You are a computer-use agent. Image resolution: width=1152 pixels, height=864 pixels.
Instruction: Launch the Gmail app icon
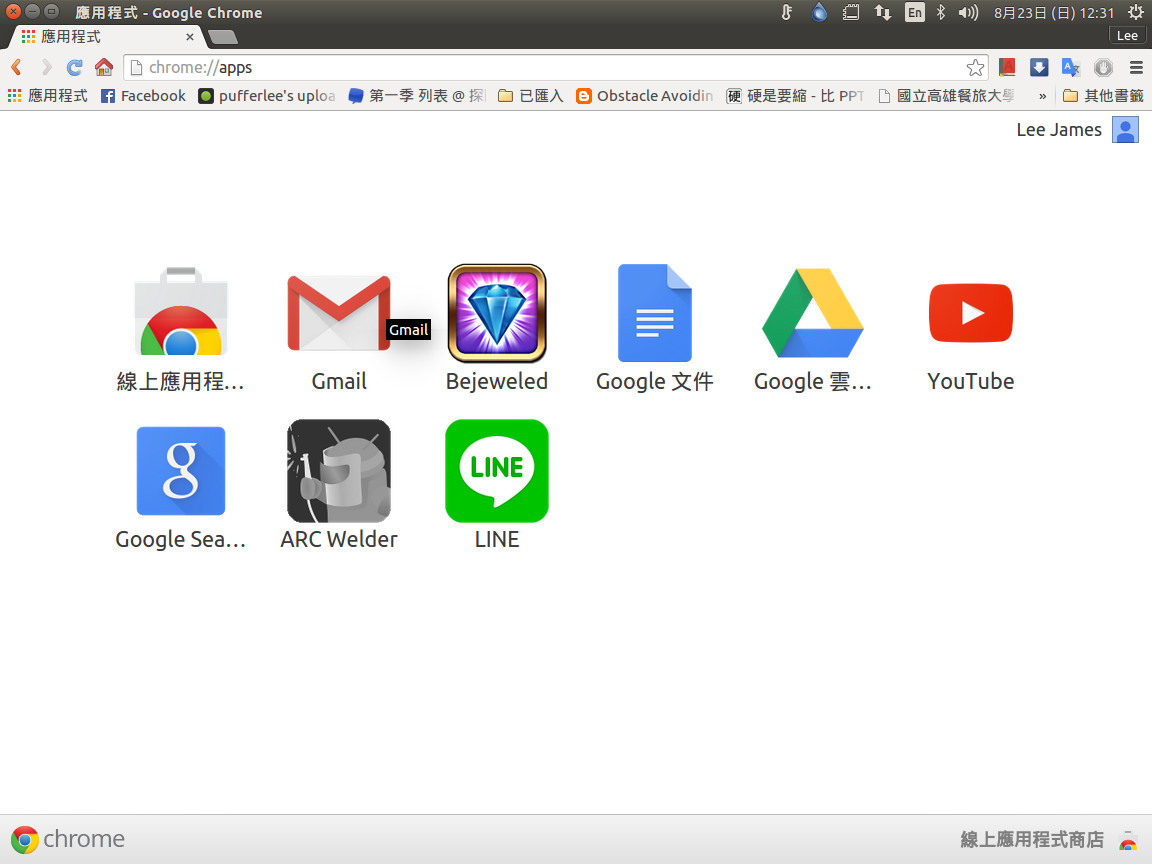[x=339, y=313]
